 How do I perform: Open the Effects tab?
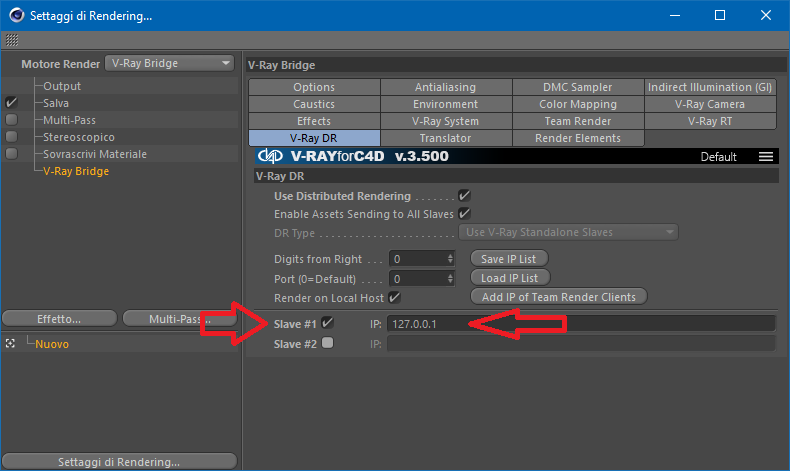(x=314, y=121)
